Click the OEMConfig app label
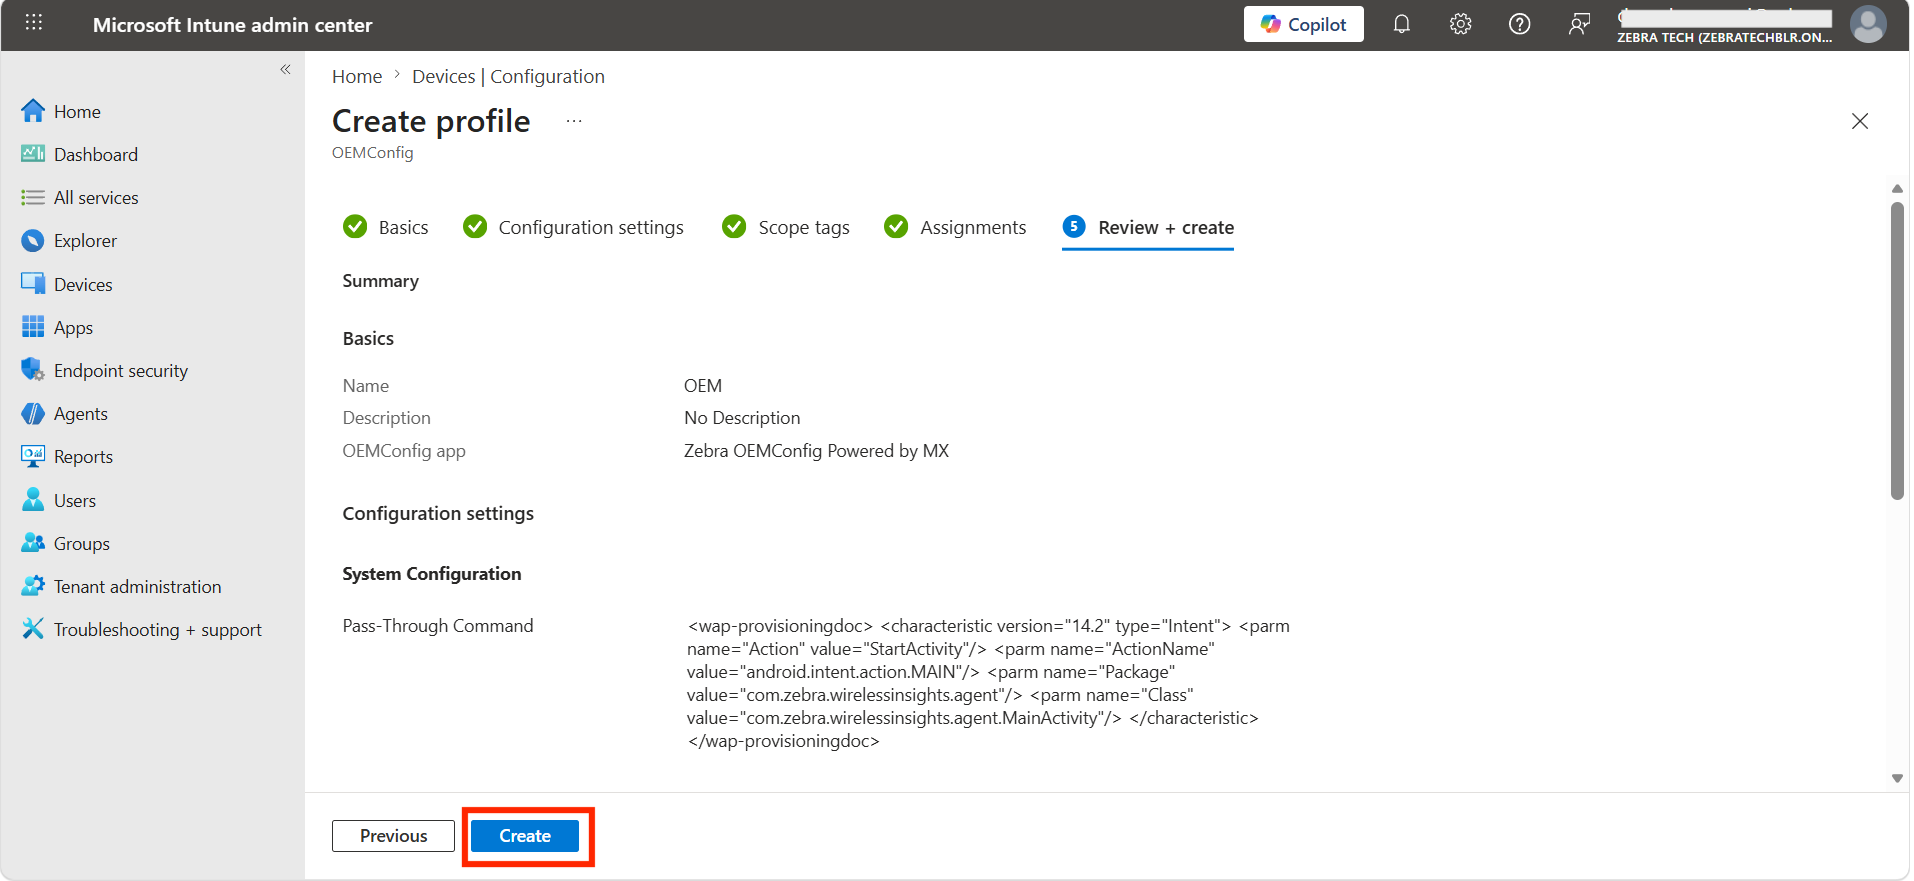1914x881 pixels. pyautogui.click(x=404, y=451)
